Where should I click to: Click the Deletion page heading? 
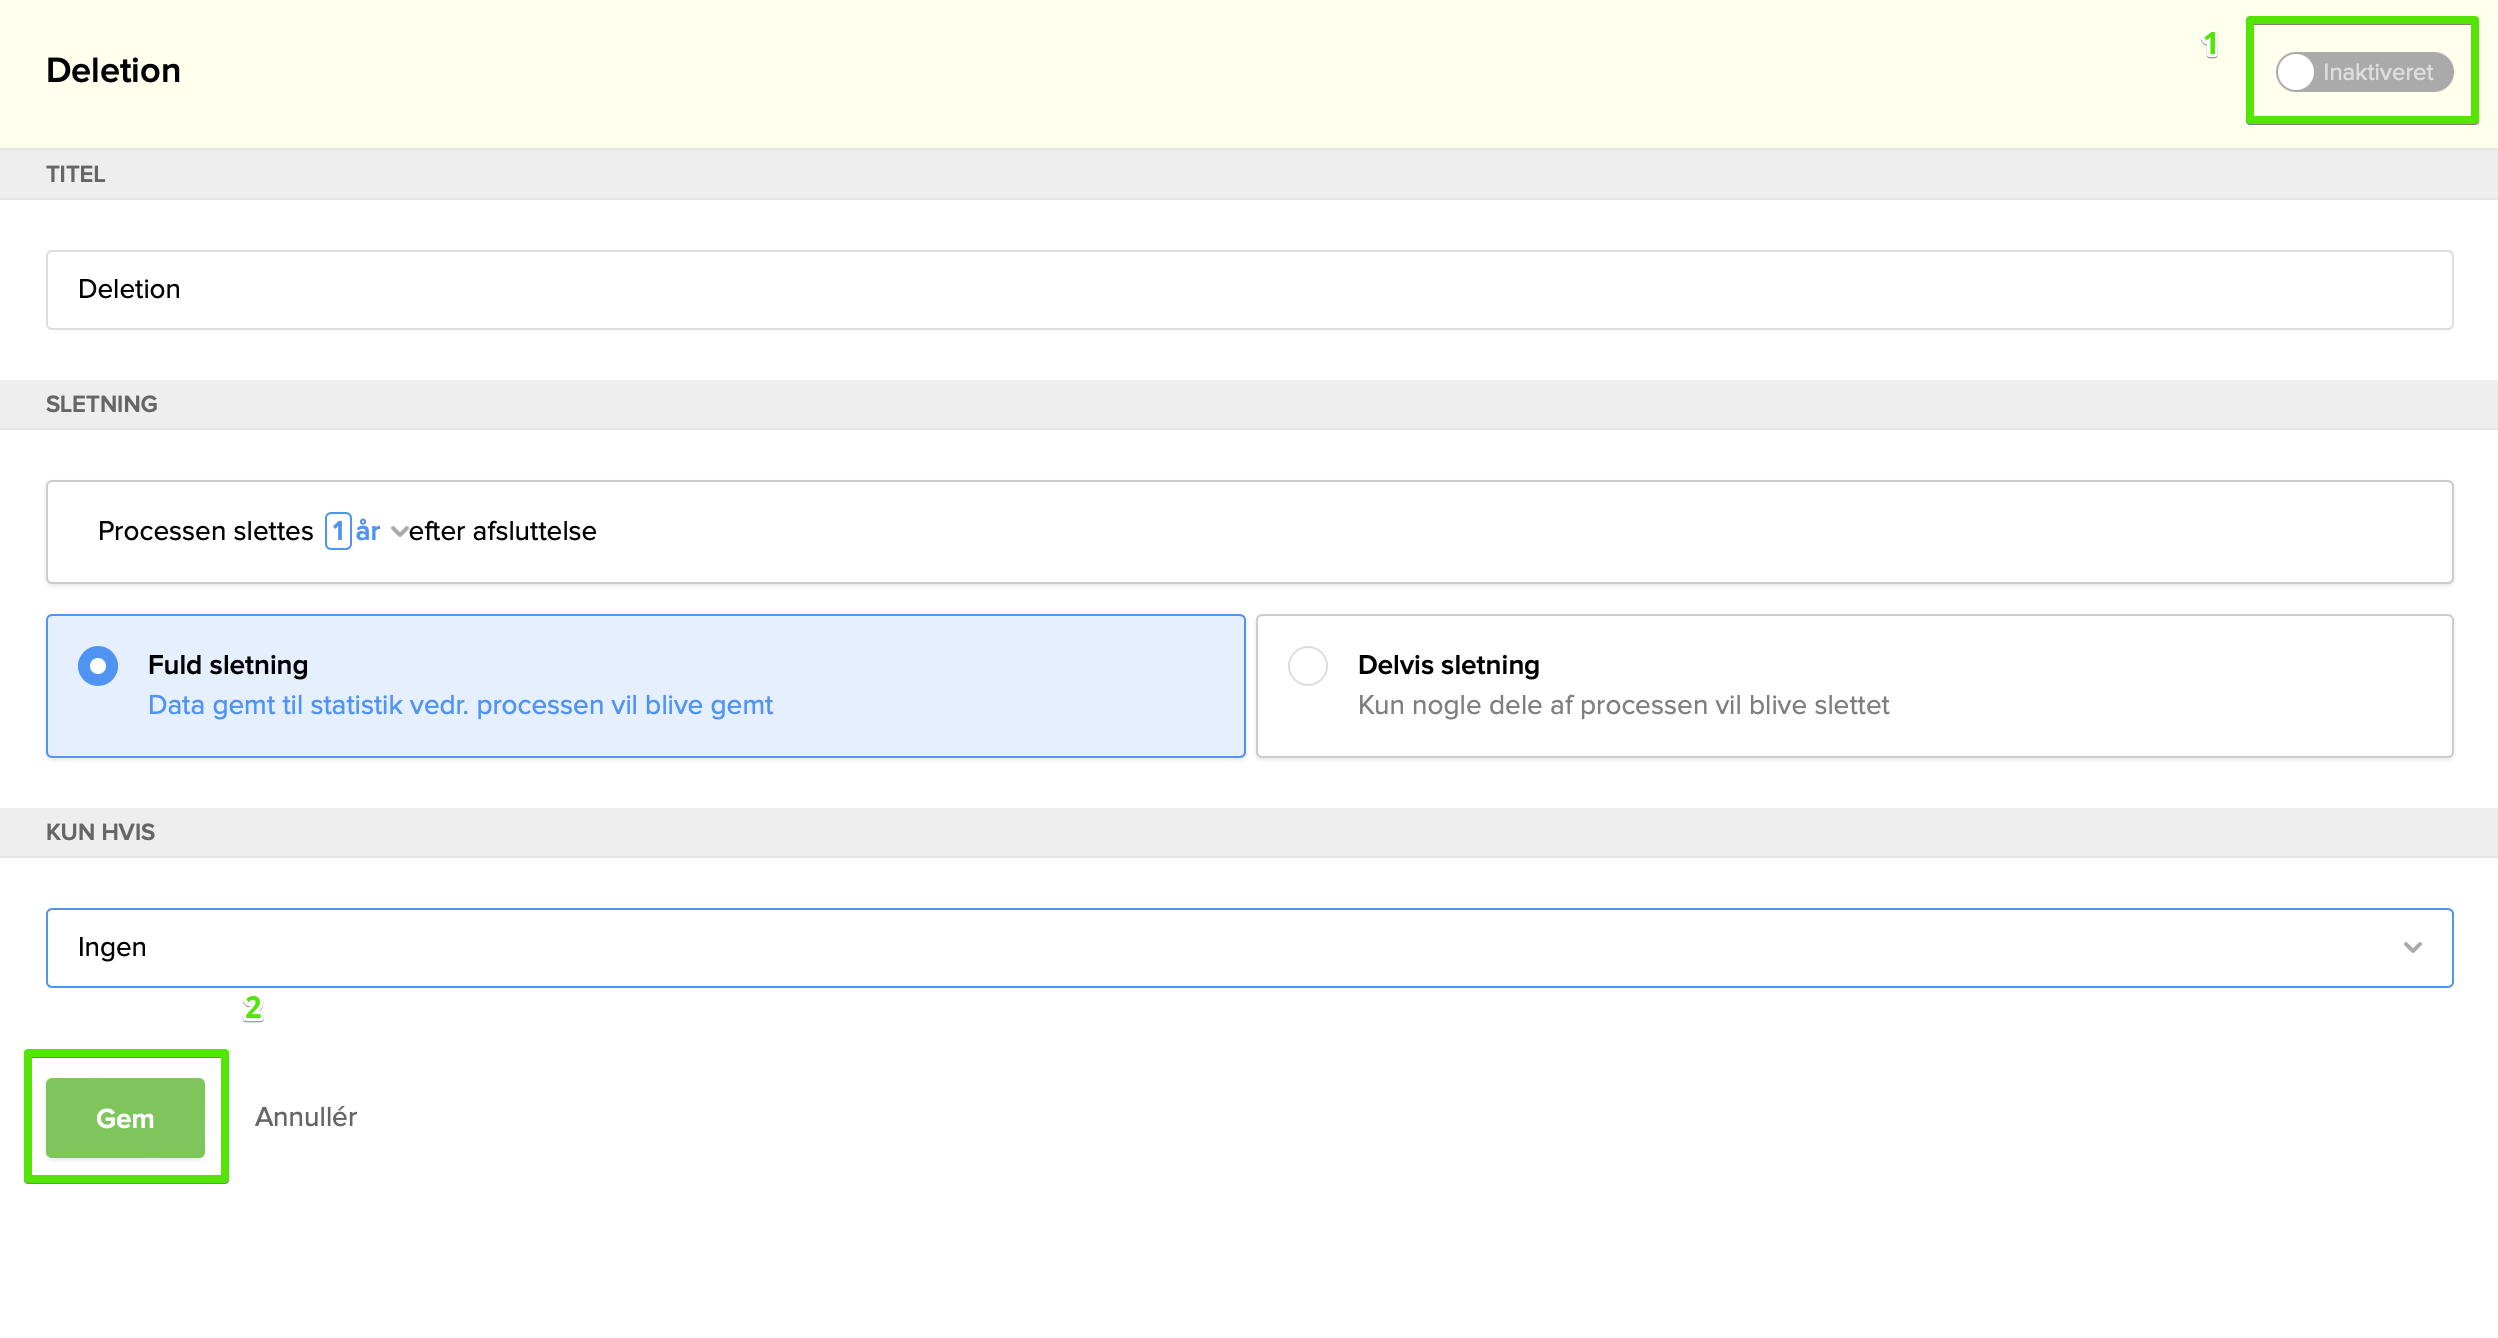(113, 70)
